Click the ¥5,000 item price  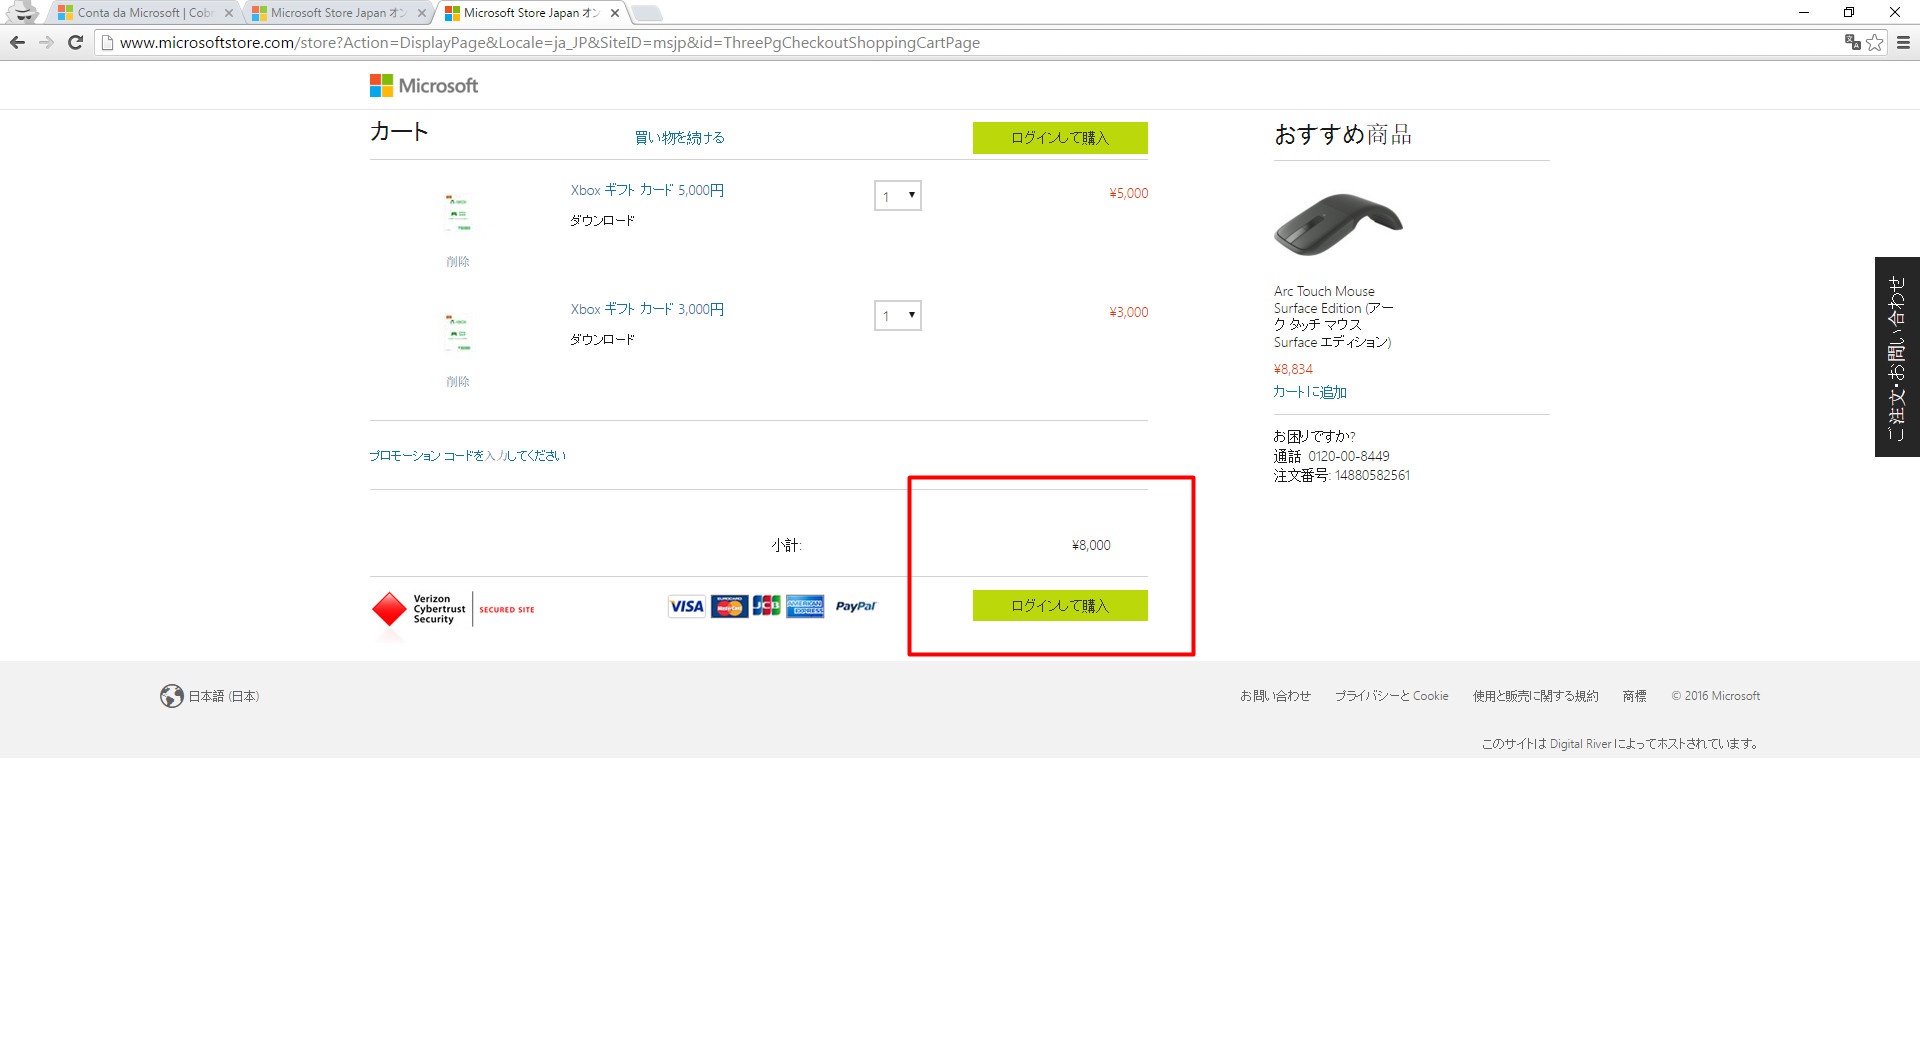click(1128, 193)
